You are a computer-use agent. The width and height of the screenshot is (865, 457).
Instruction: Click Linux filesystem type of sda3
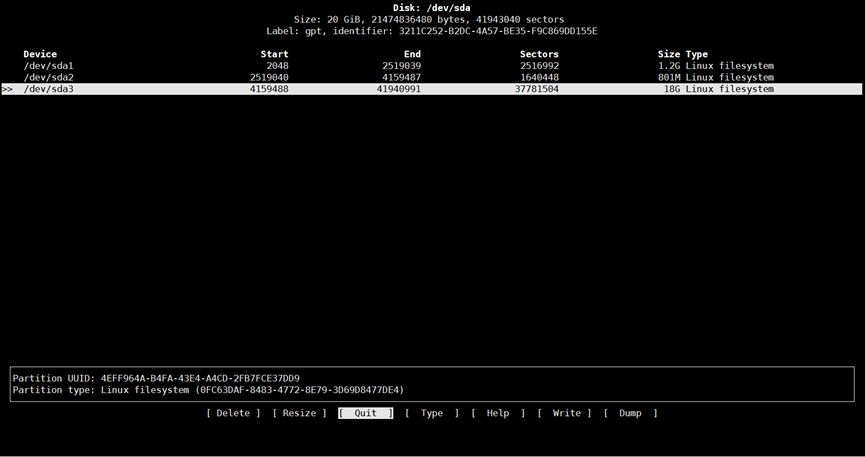(x=729, y=89)
